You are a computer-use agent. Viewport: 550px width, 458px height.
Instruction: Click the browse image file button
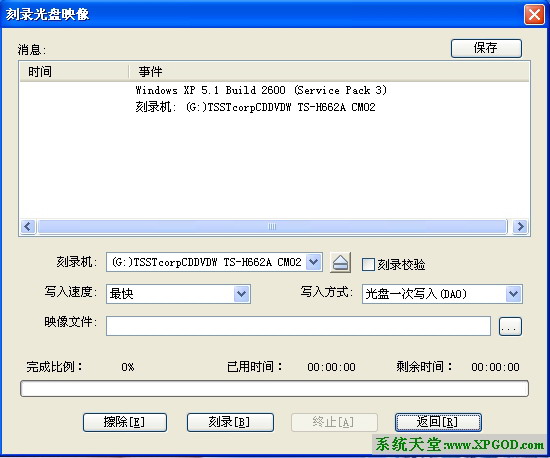pos(510,326)
